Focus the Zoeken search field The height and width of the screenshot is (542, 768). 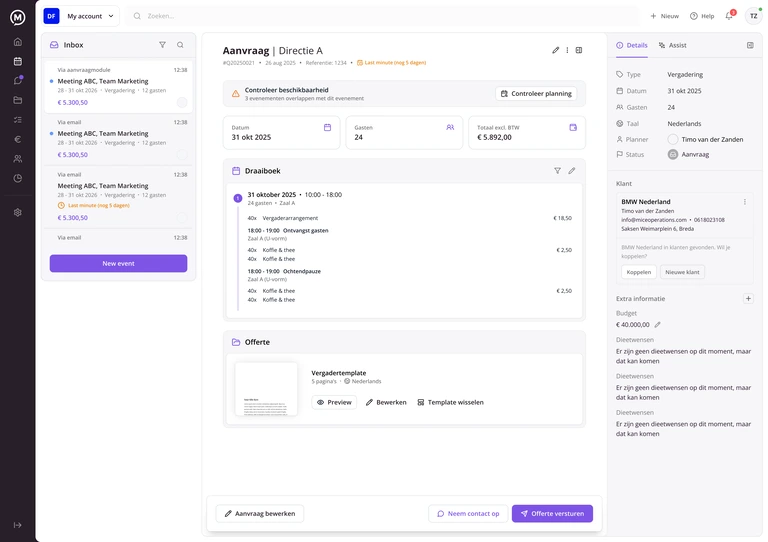382,16
